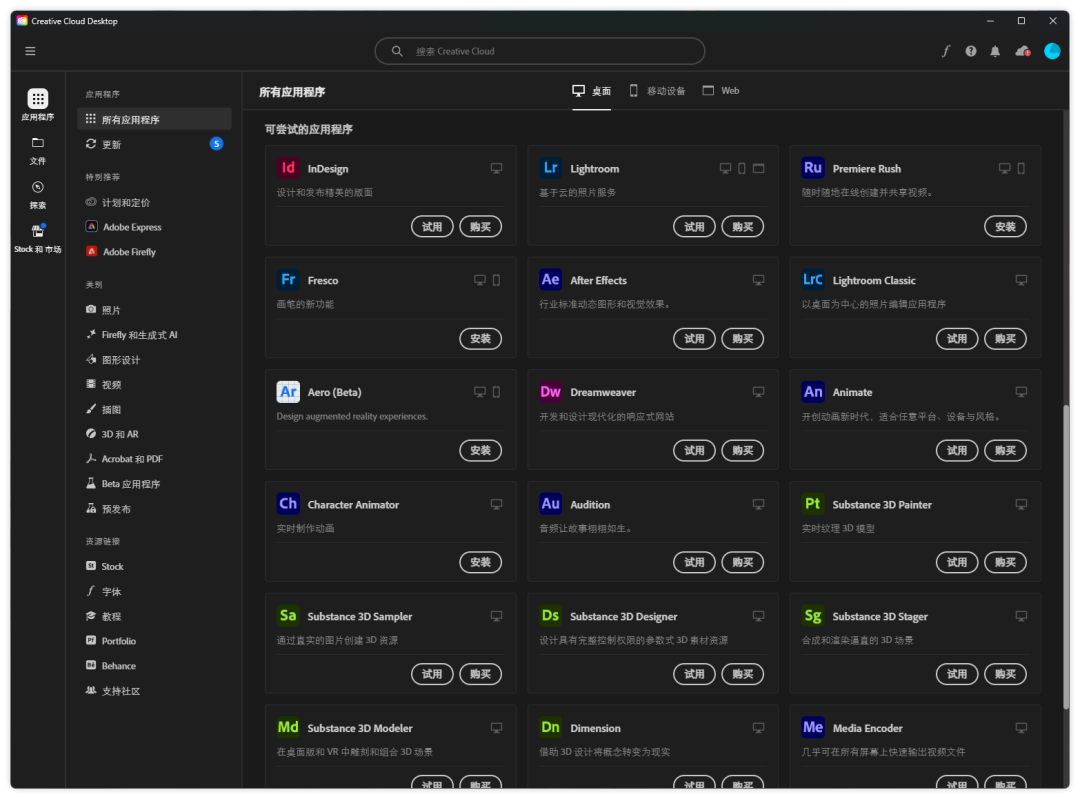The image size is (1080, 799).
Task: Click the Substance 3D Stager Sg icon
Action: pyautogui.click(x=813, y=615)
